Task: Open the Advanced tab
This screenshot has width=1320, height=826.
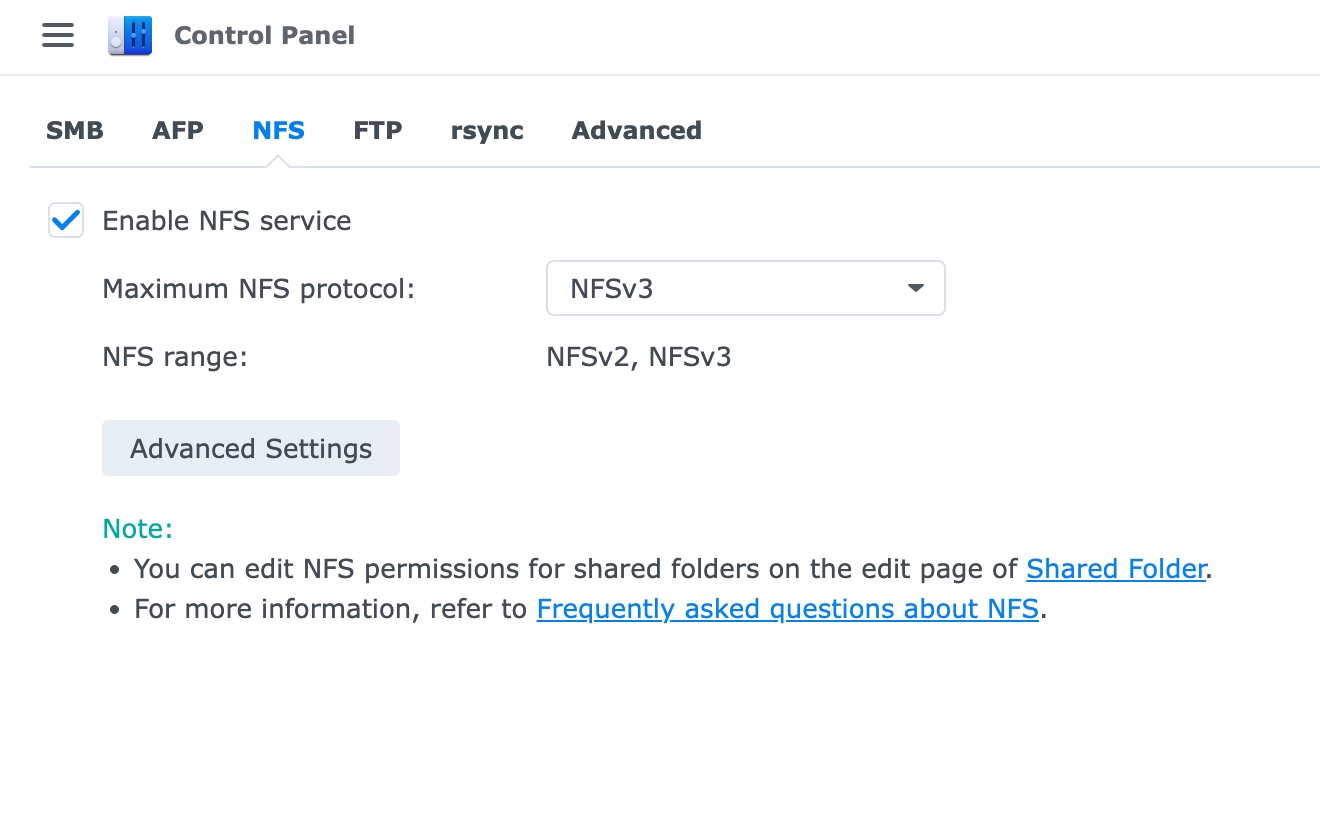Action: pyautogui.click(x=637, y=130)
